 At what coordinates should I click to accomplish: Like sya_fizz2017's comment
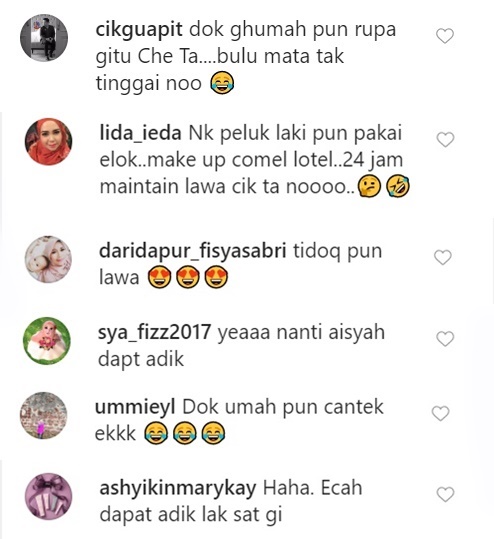click(x=445, y=339)
